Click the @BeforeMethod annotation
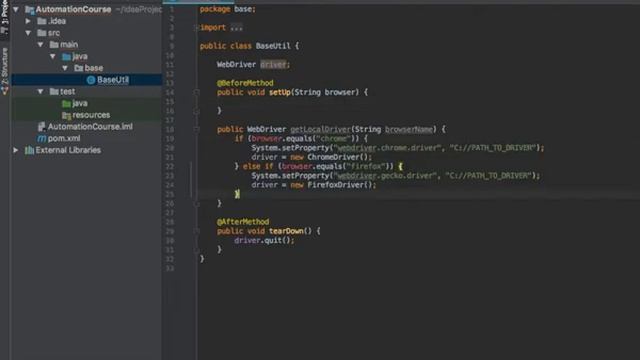This screenshot has width=640, height=360. (245, 83)
